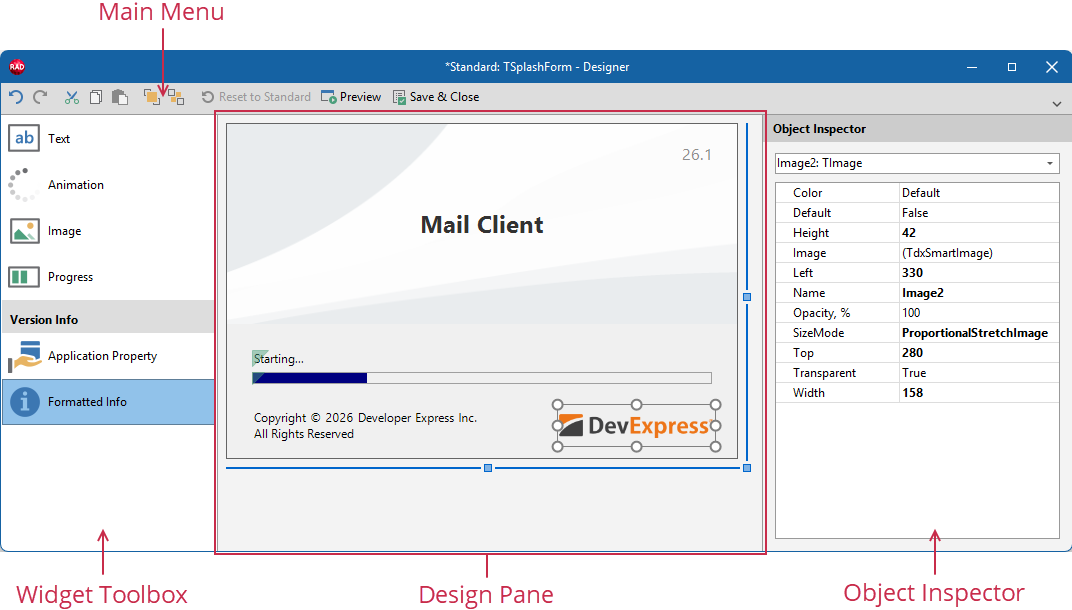Click the Width value 158
The width and height of the screenshot is (1072, 610).
(x=978, y=393)
